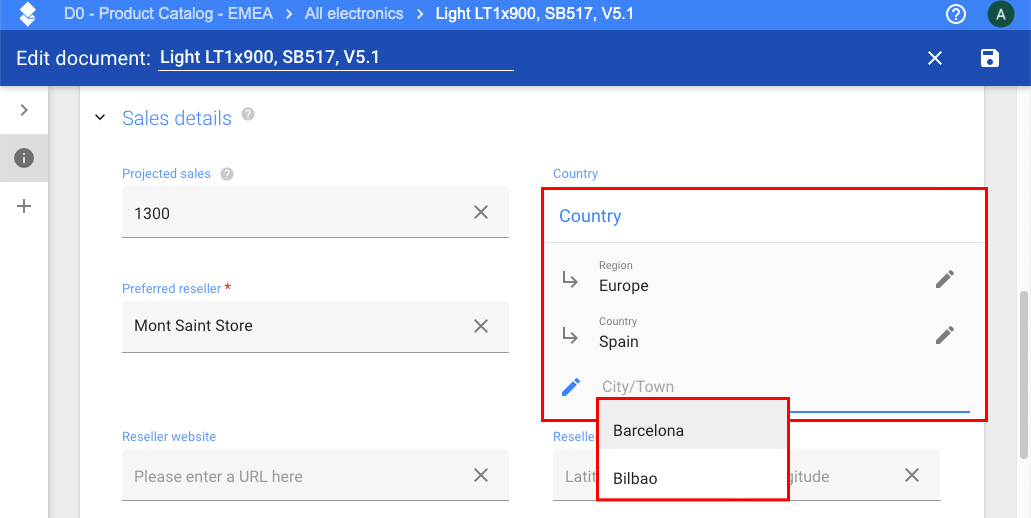The height and width of the screenshot is (518, 1031).
Task: Edit the Region Europe value
Action: tap(945, 279)
